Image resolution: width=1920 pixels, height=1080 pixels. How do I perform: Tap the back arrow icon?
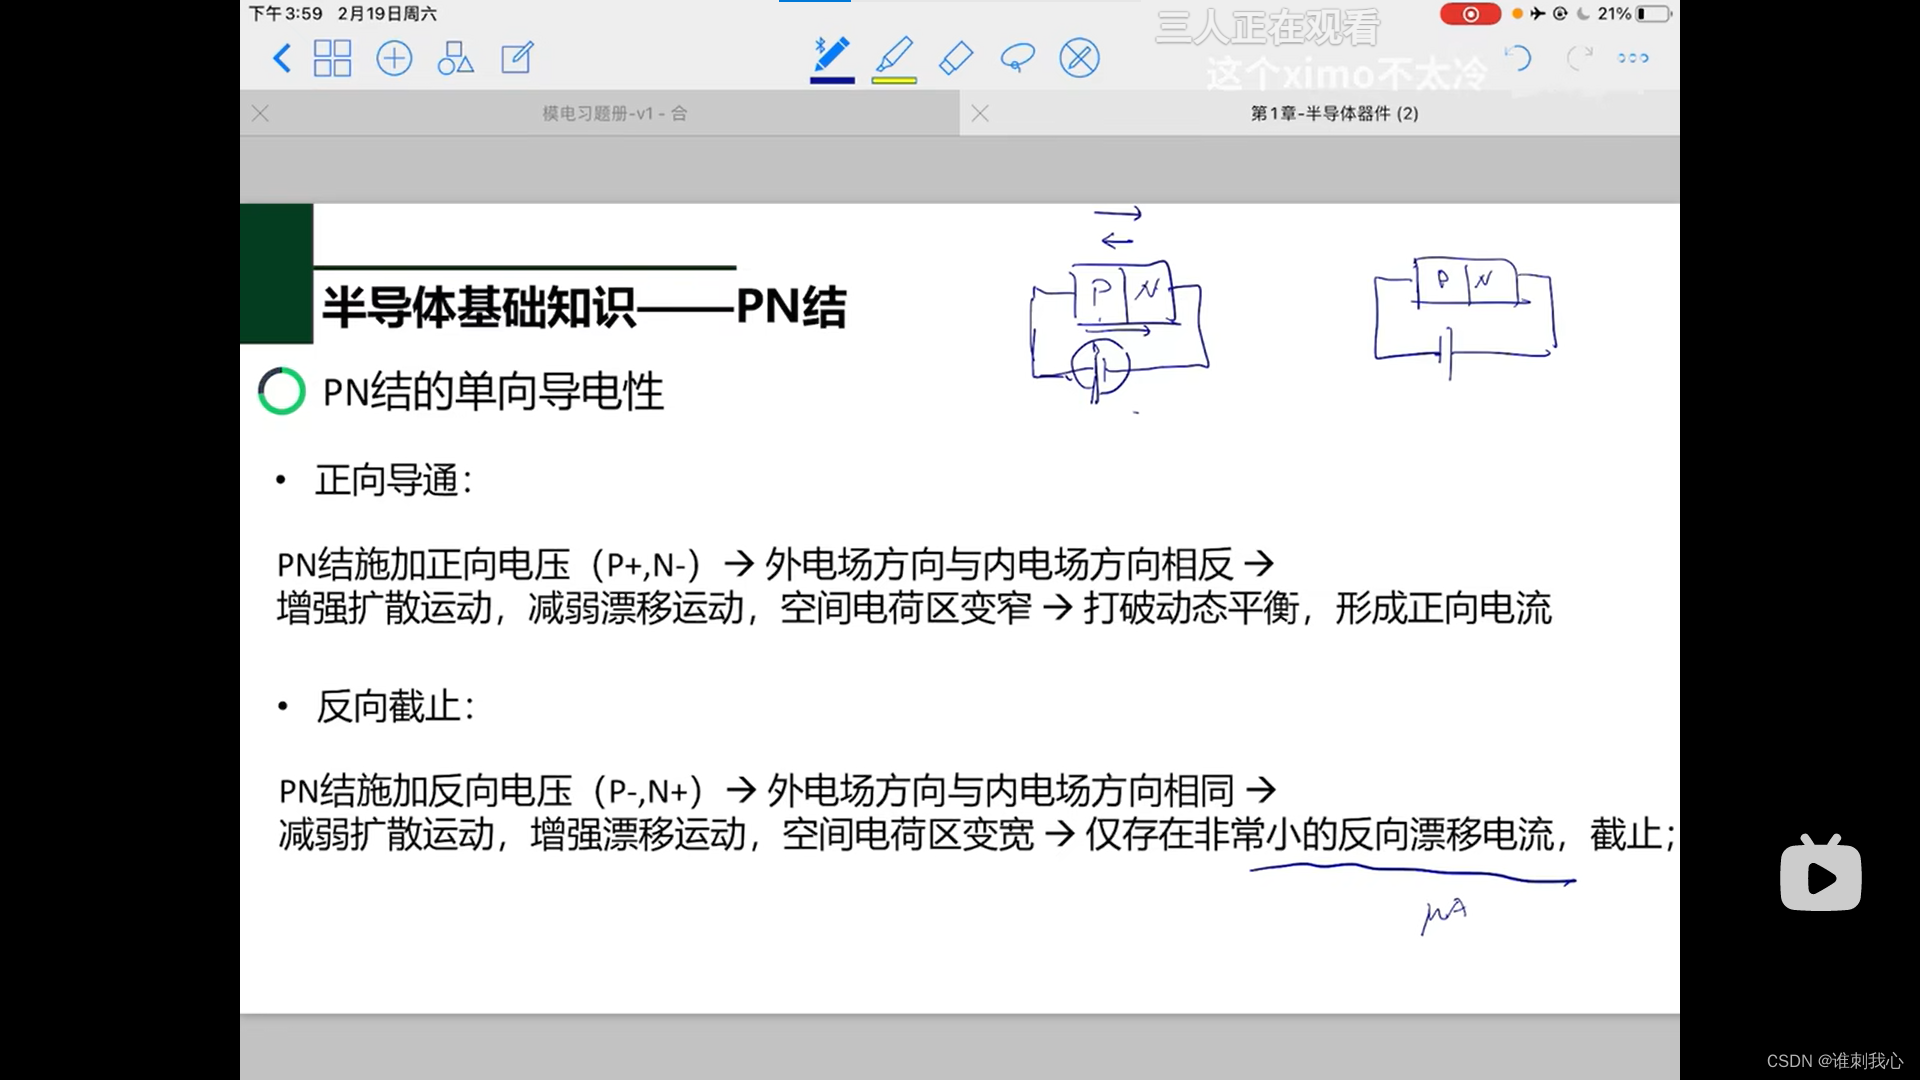coord(282,58)
